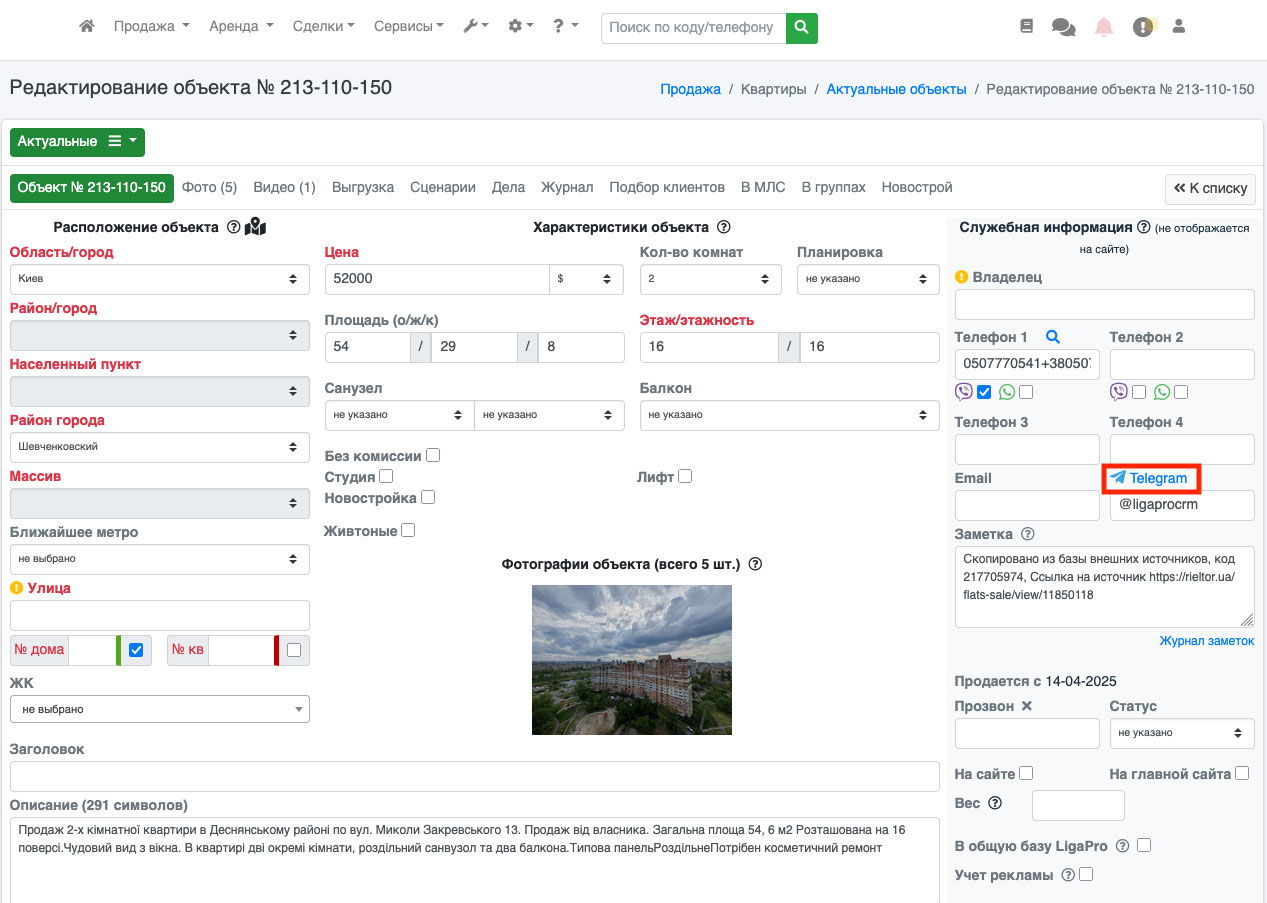Open the user profile icon
Viewport: 1267px width, 903px height.
[1179, 27]
